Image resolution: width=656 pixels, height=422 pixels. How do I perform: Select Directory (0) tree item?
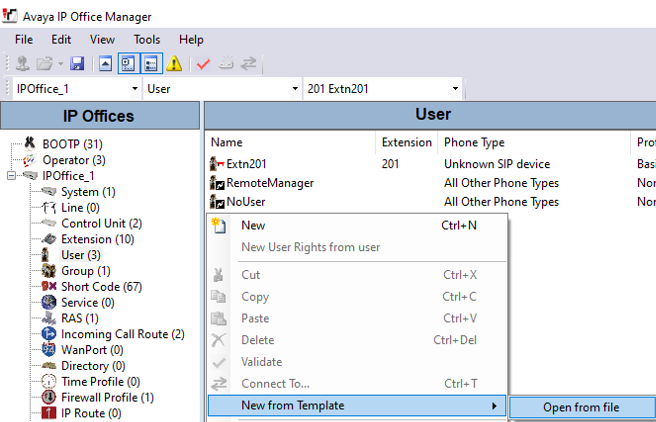(x=93, y=366)
